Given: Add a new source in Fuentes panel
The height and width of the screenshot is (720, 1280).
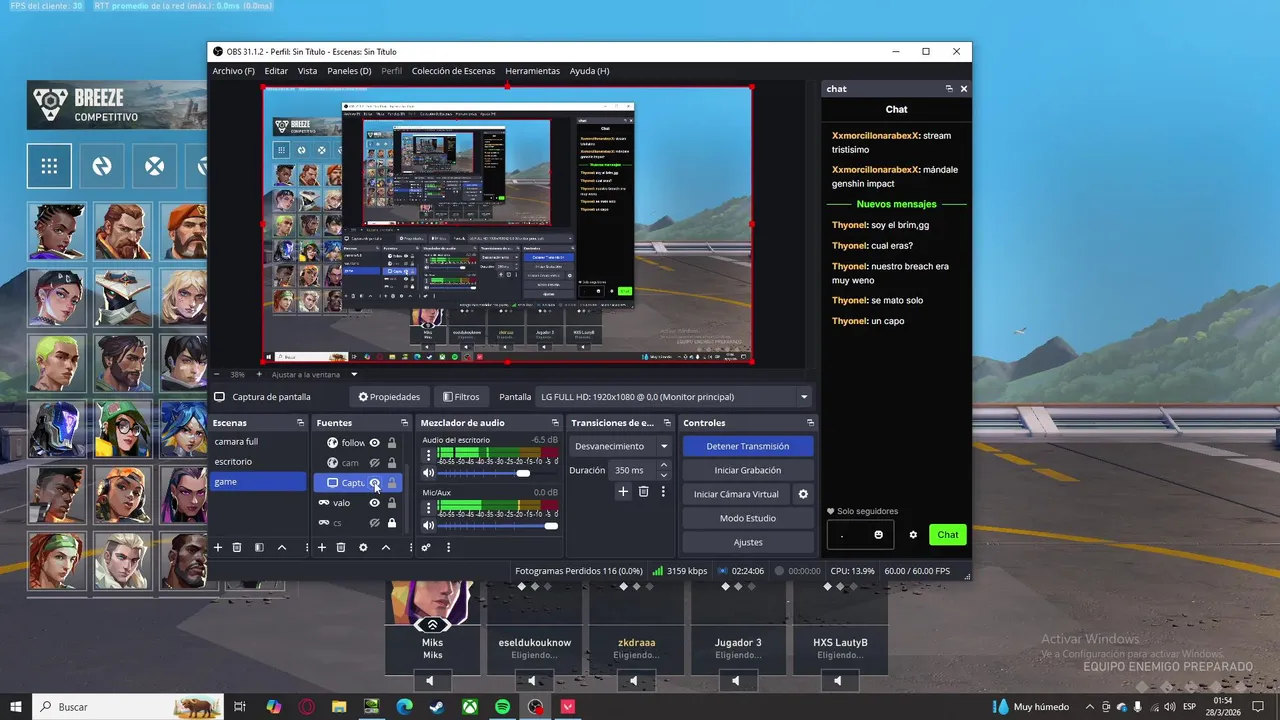Looking at the screenshot, I should (x=321, y=547).
